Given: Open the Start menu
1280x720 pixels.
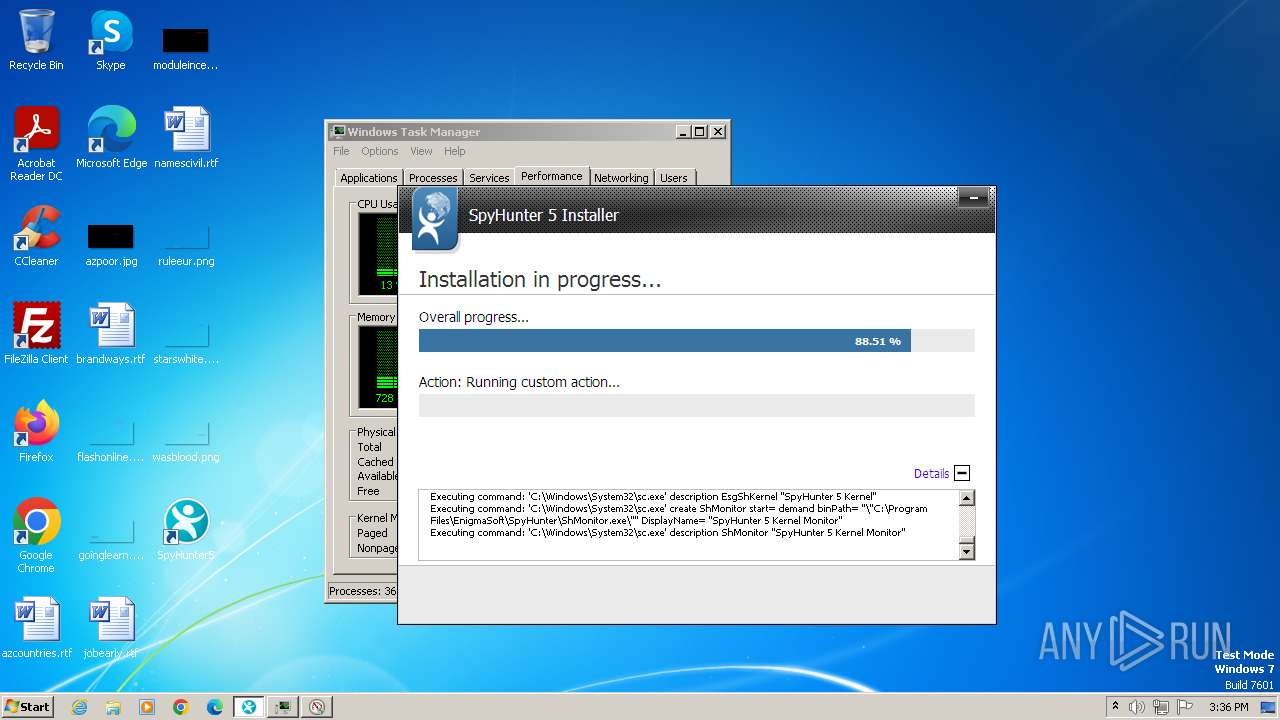Looking at the screenshot, I should click(27, 707).
